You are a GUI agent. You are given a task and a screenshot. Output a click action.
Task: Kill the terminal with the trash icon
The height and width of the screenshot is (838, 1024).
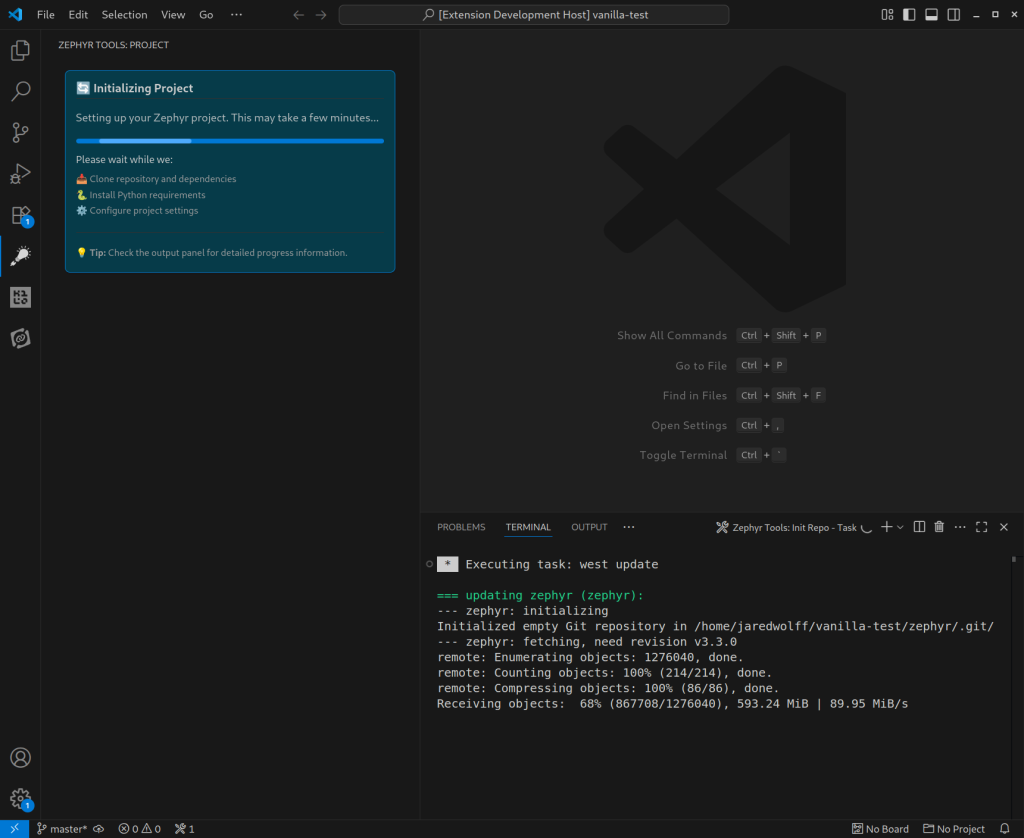(x=939, y=527)
